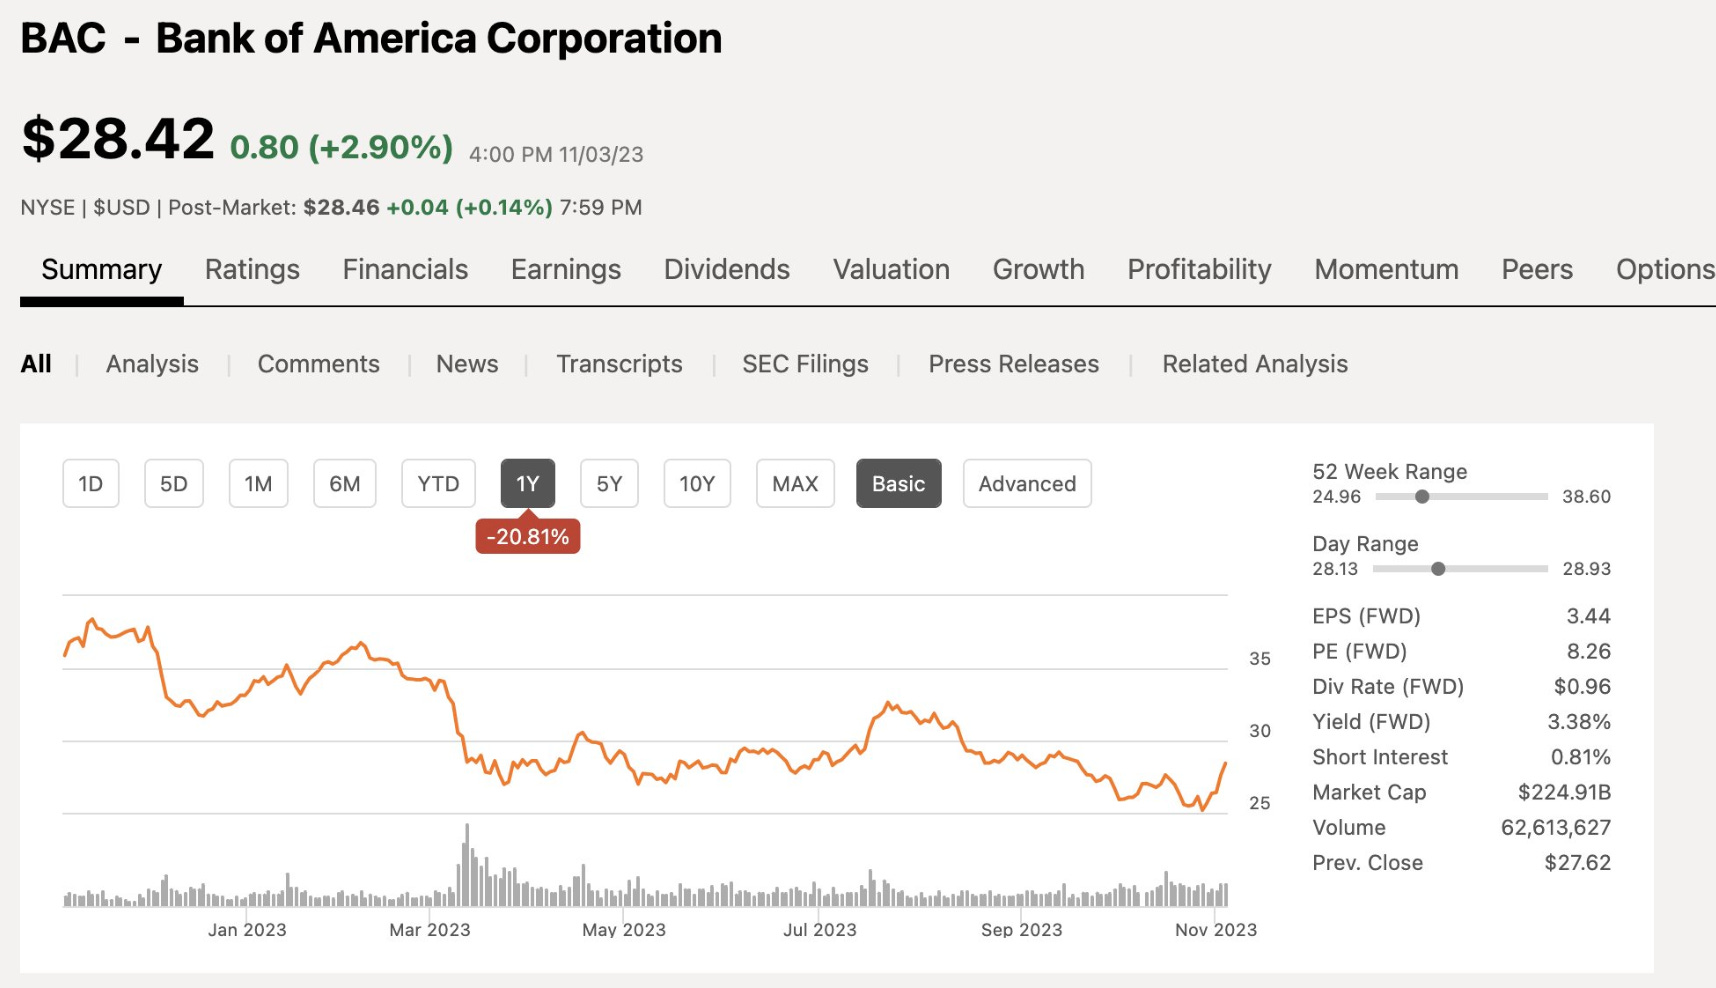Click the March 2023 volume spike bar
The width and height of the screenshot is (1716, 988).
pos(467,865)
